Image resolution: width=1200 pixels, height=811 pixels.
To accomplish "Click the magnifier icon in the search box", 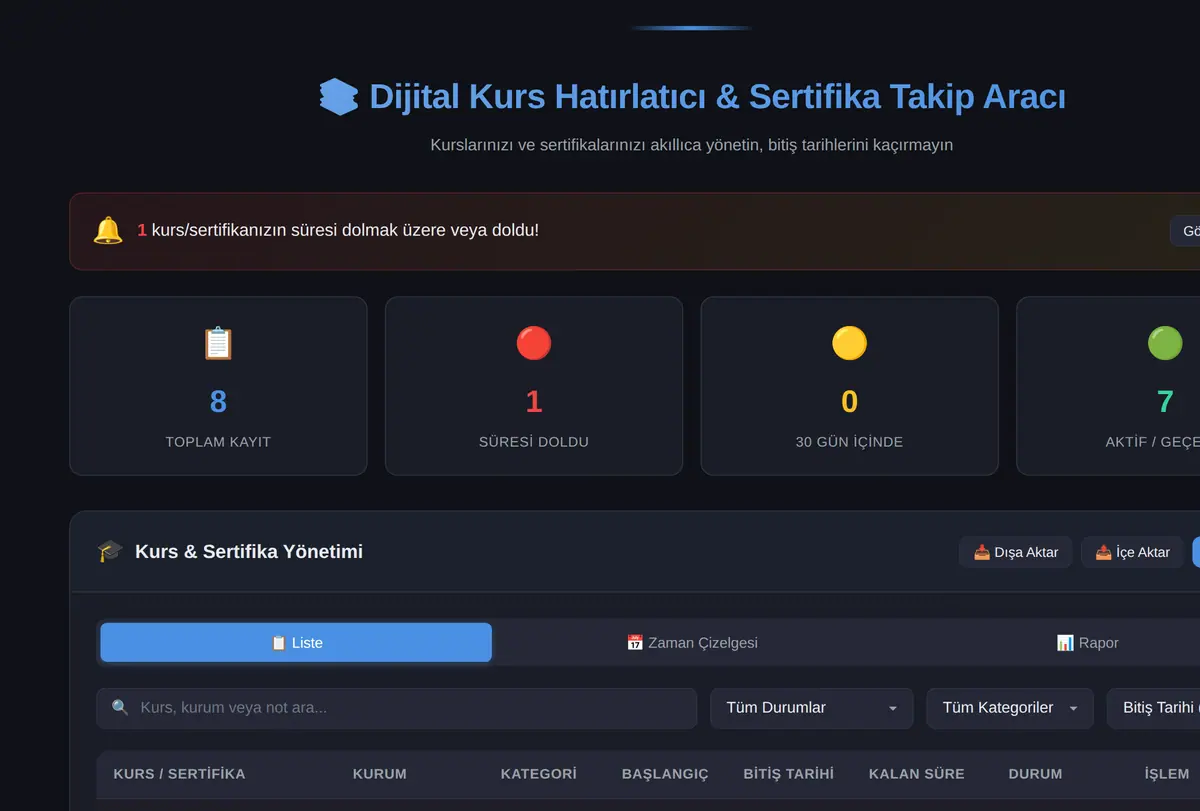I will tap(120, 708).
